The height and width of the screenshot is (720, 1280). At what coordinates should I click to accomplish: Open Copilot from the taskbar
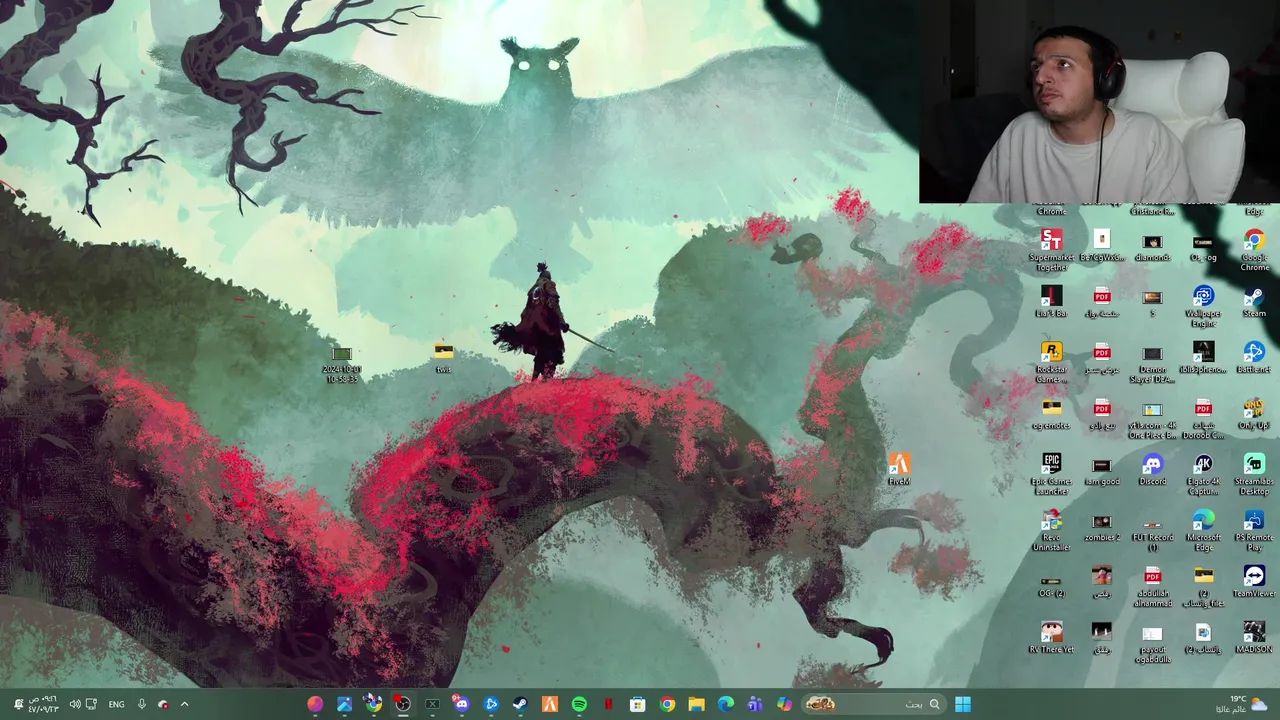(x=785, y=704)
